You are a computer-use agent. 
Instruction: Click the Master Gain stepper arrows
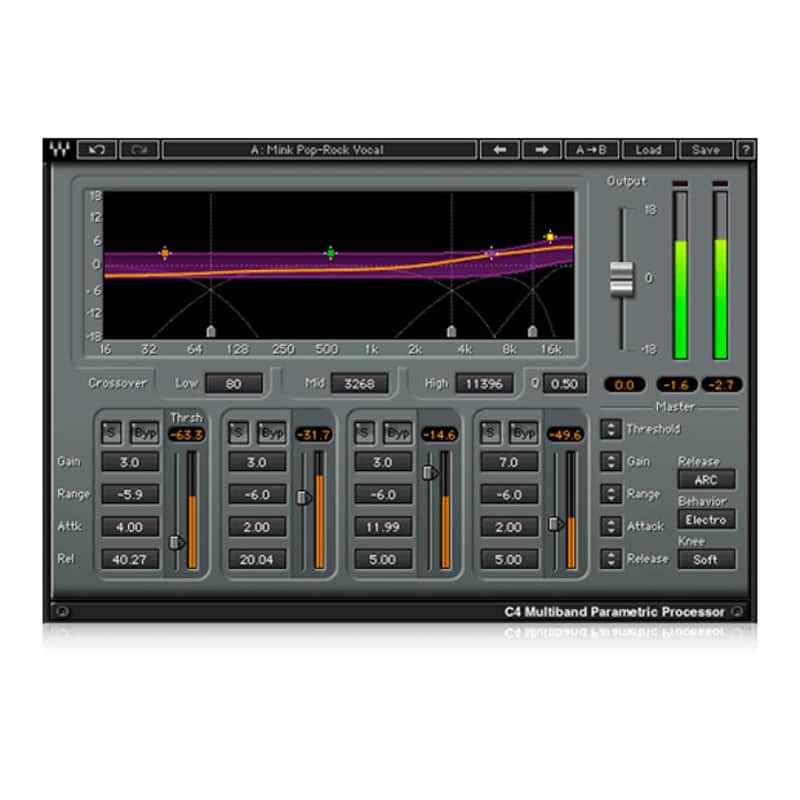click(x=611, y=461)
